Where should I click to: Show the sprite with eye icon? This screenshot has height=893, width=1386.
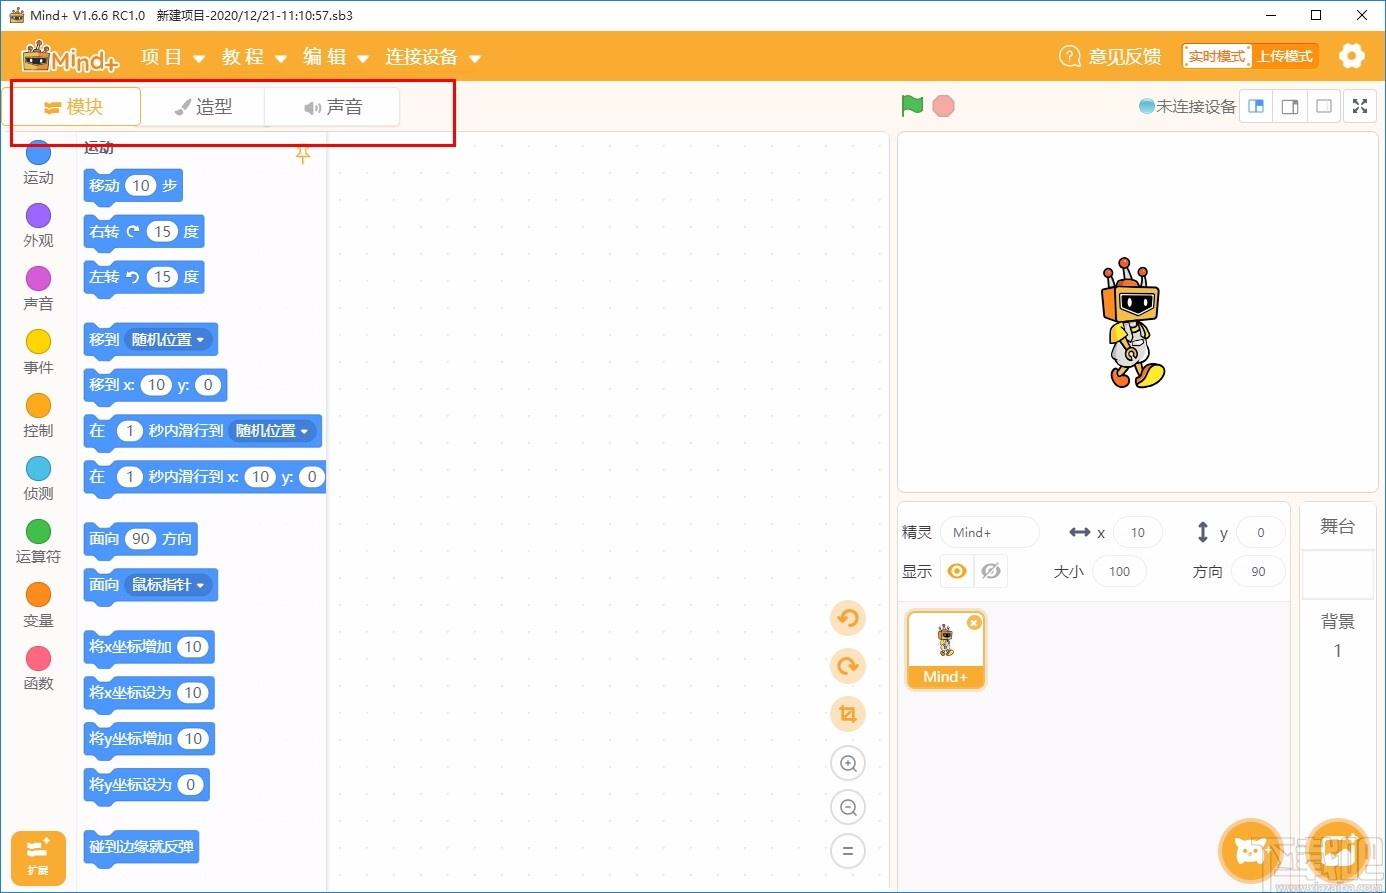[957, 571]
